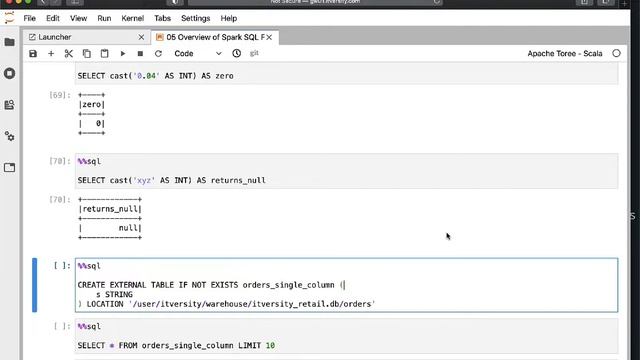This screenshot has width=640, height=360.
Task: Click into CREATE EXTERNAL TABLE code cell
Action: [x=347, y=285]
